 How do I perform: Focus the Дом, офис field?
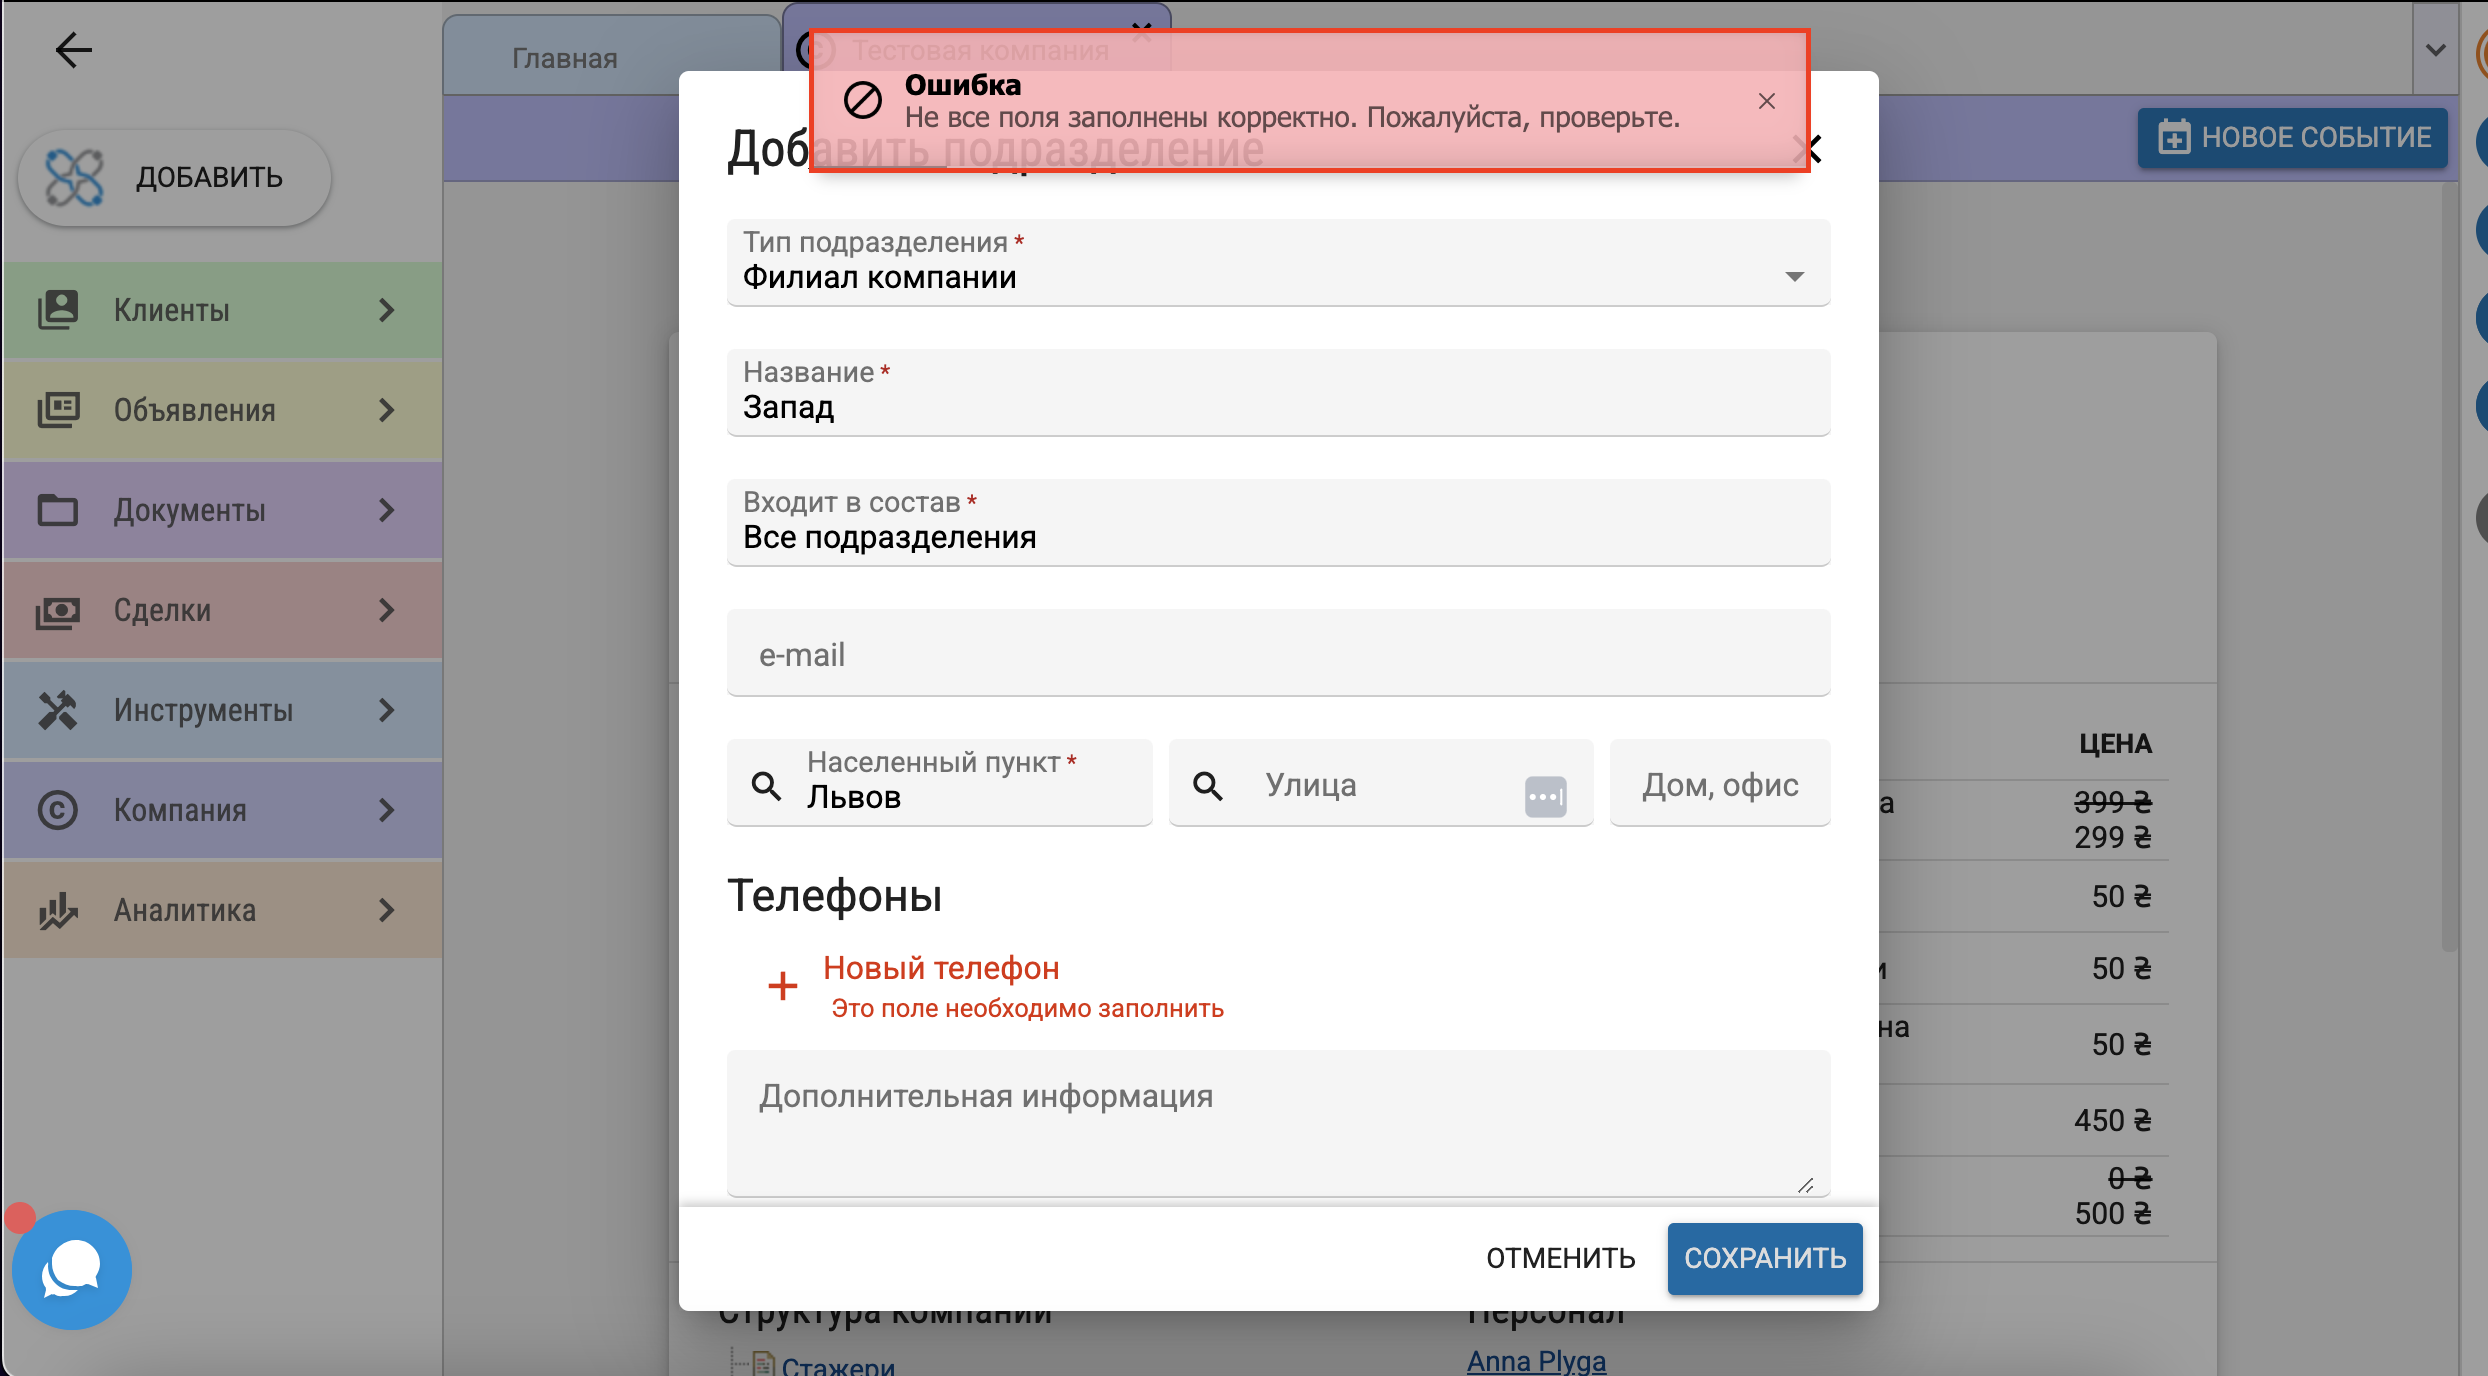pyautogui.click(x=1720, y=783)
